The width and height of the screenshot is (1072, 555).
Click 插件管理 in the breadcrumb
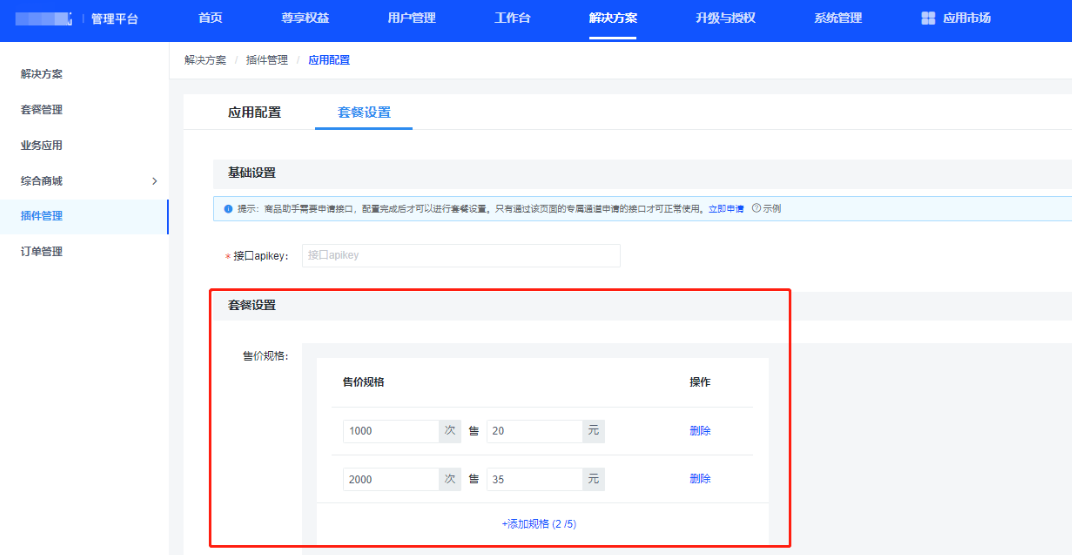click(267, 60)
